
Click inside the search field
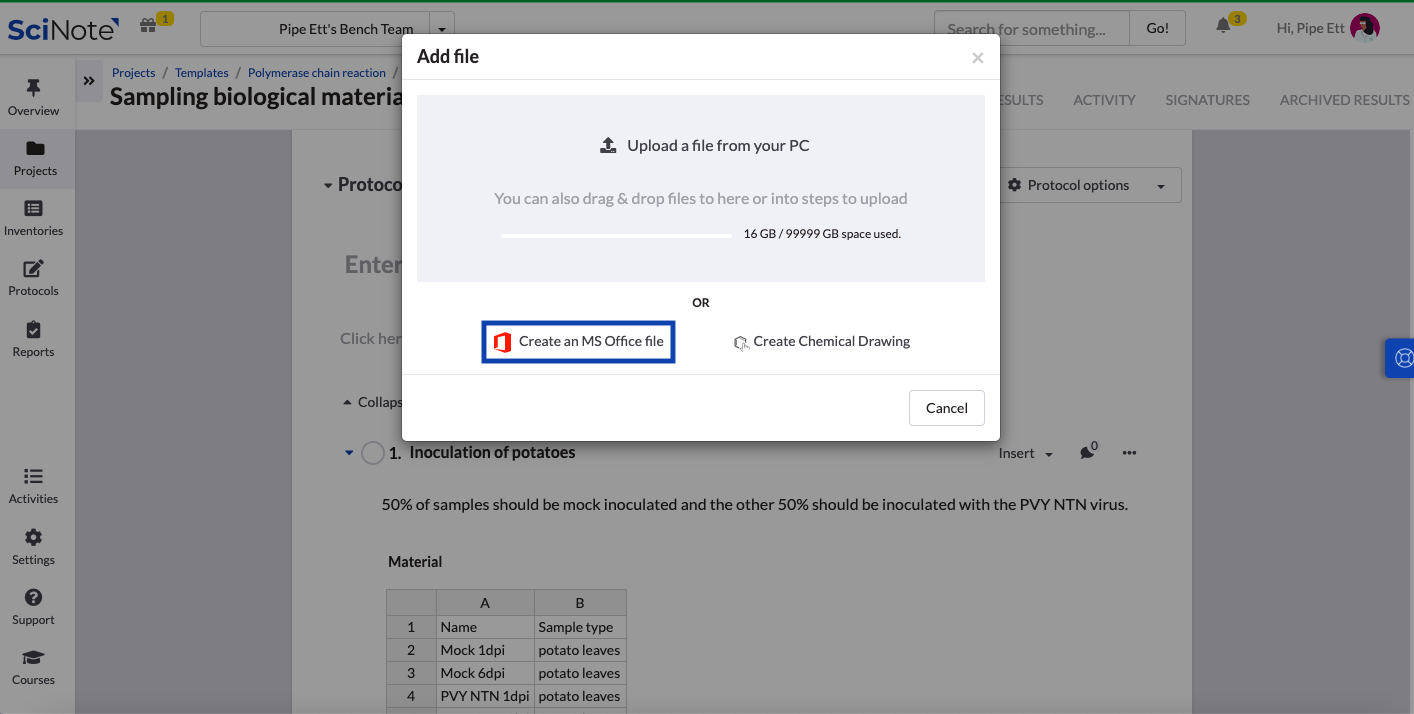(1031, 28)
